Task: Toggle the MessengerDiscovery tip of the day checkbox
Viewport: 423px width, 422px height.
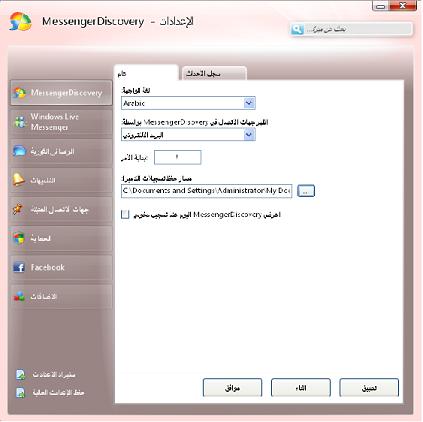Action: pyautogui.click(x=125, y=215)
